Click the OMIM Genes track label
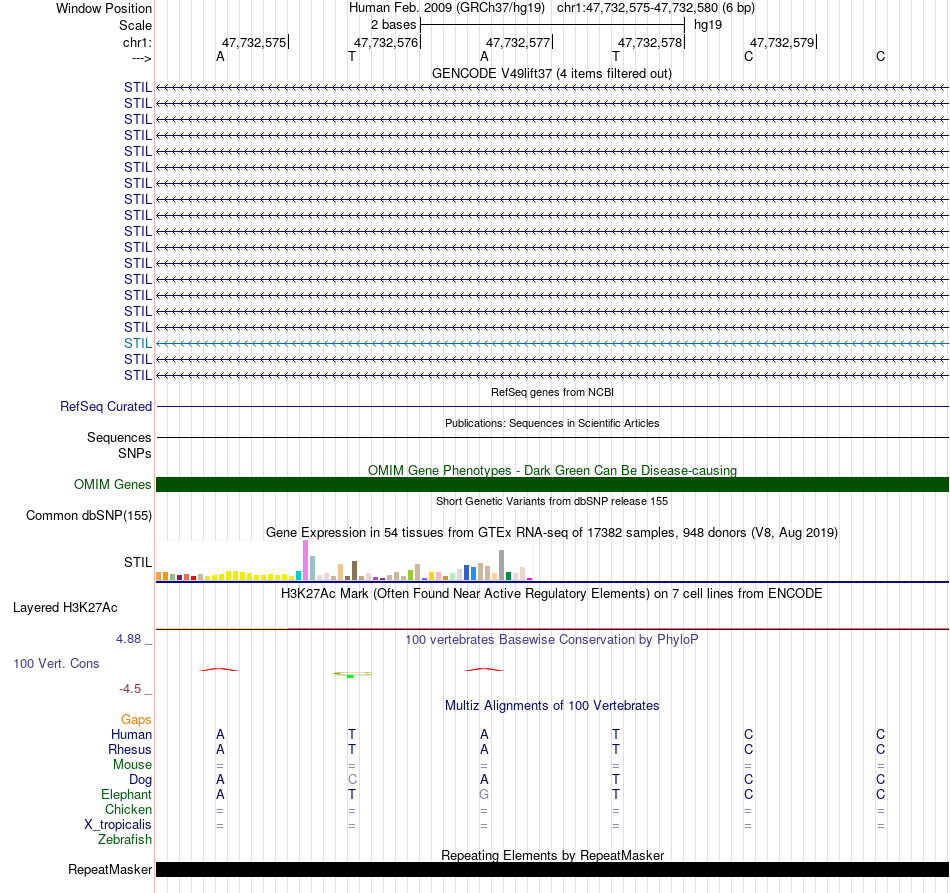 pos(112,484)
